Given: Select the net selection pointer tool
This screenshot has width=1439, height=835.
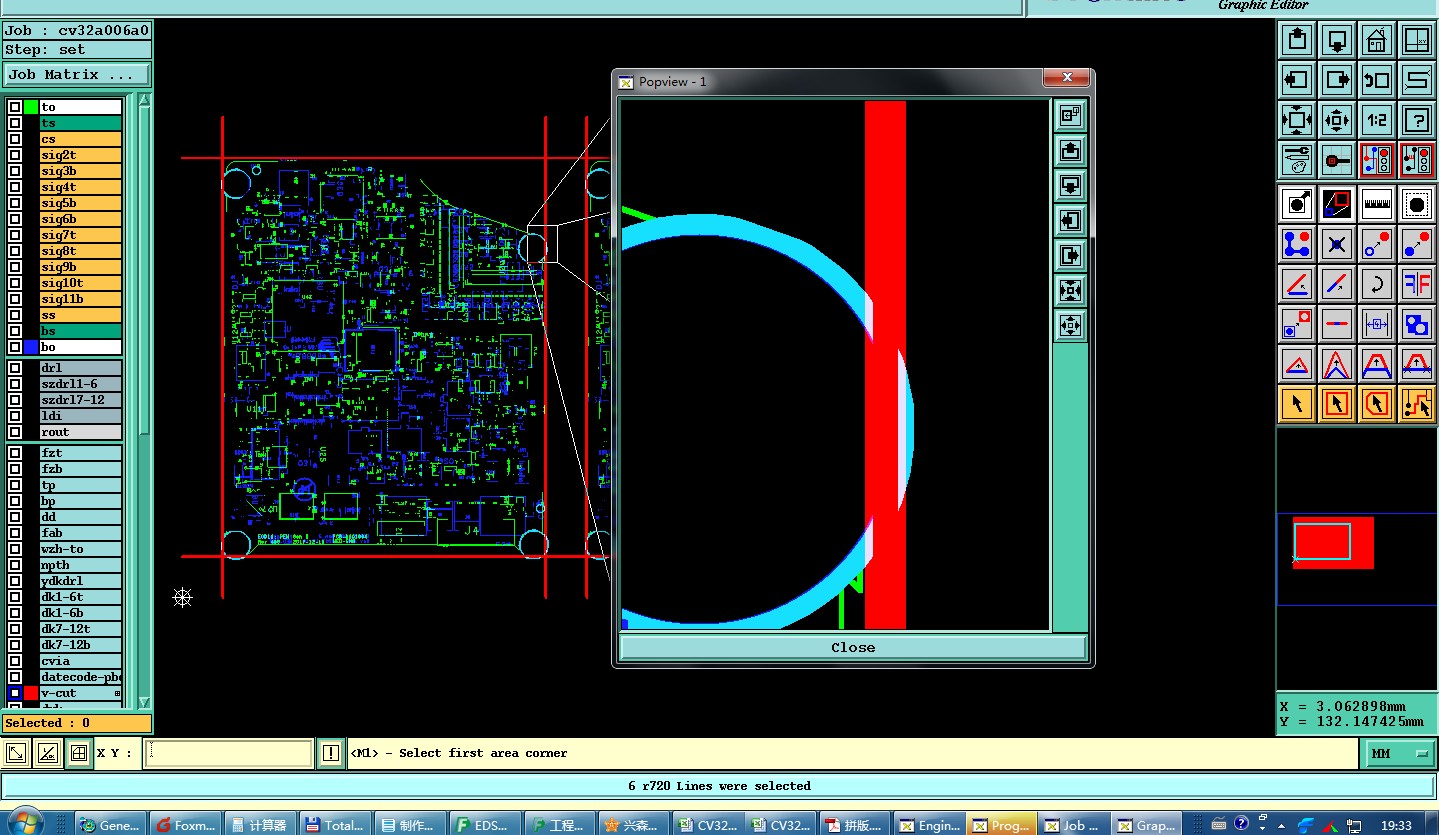Looking at the screenshot, I should click(1417, 404).
